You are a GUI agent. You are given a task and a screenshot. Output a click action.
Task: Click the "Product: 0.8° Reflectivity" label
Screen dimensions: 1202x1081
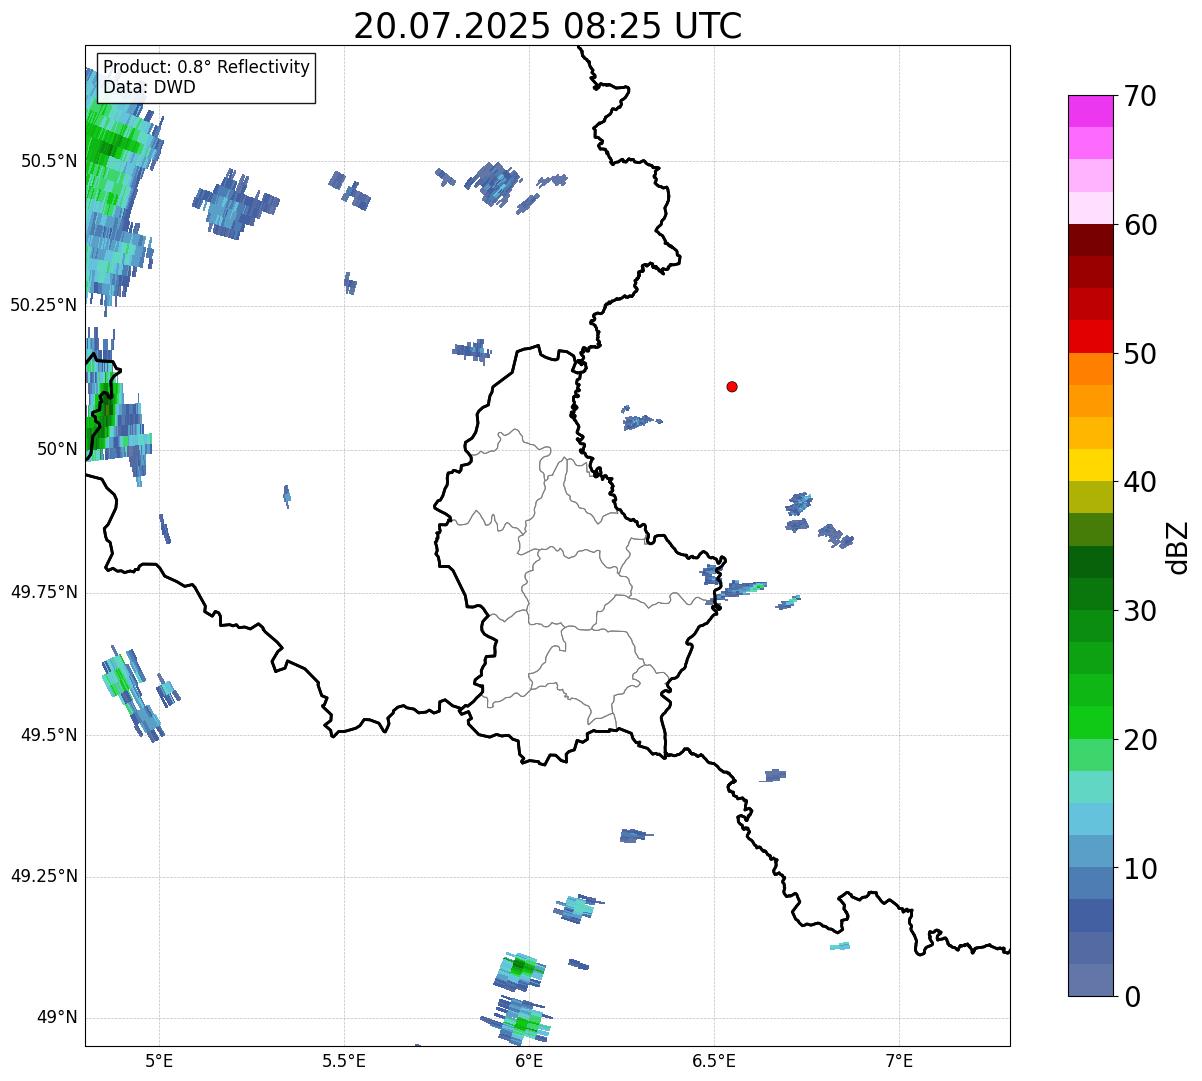[x=207, y=67]
